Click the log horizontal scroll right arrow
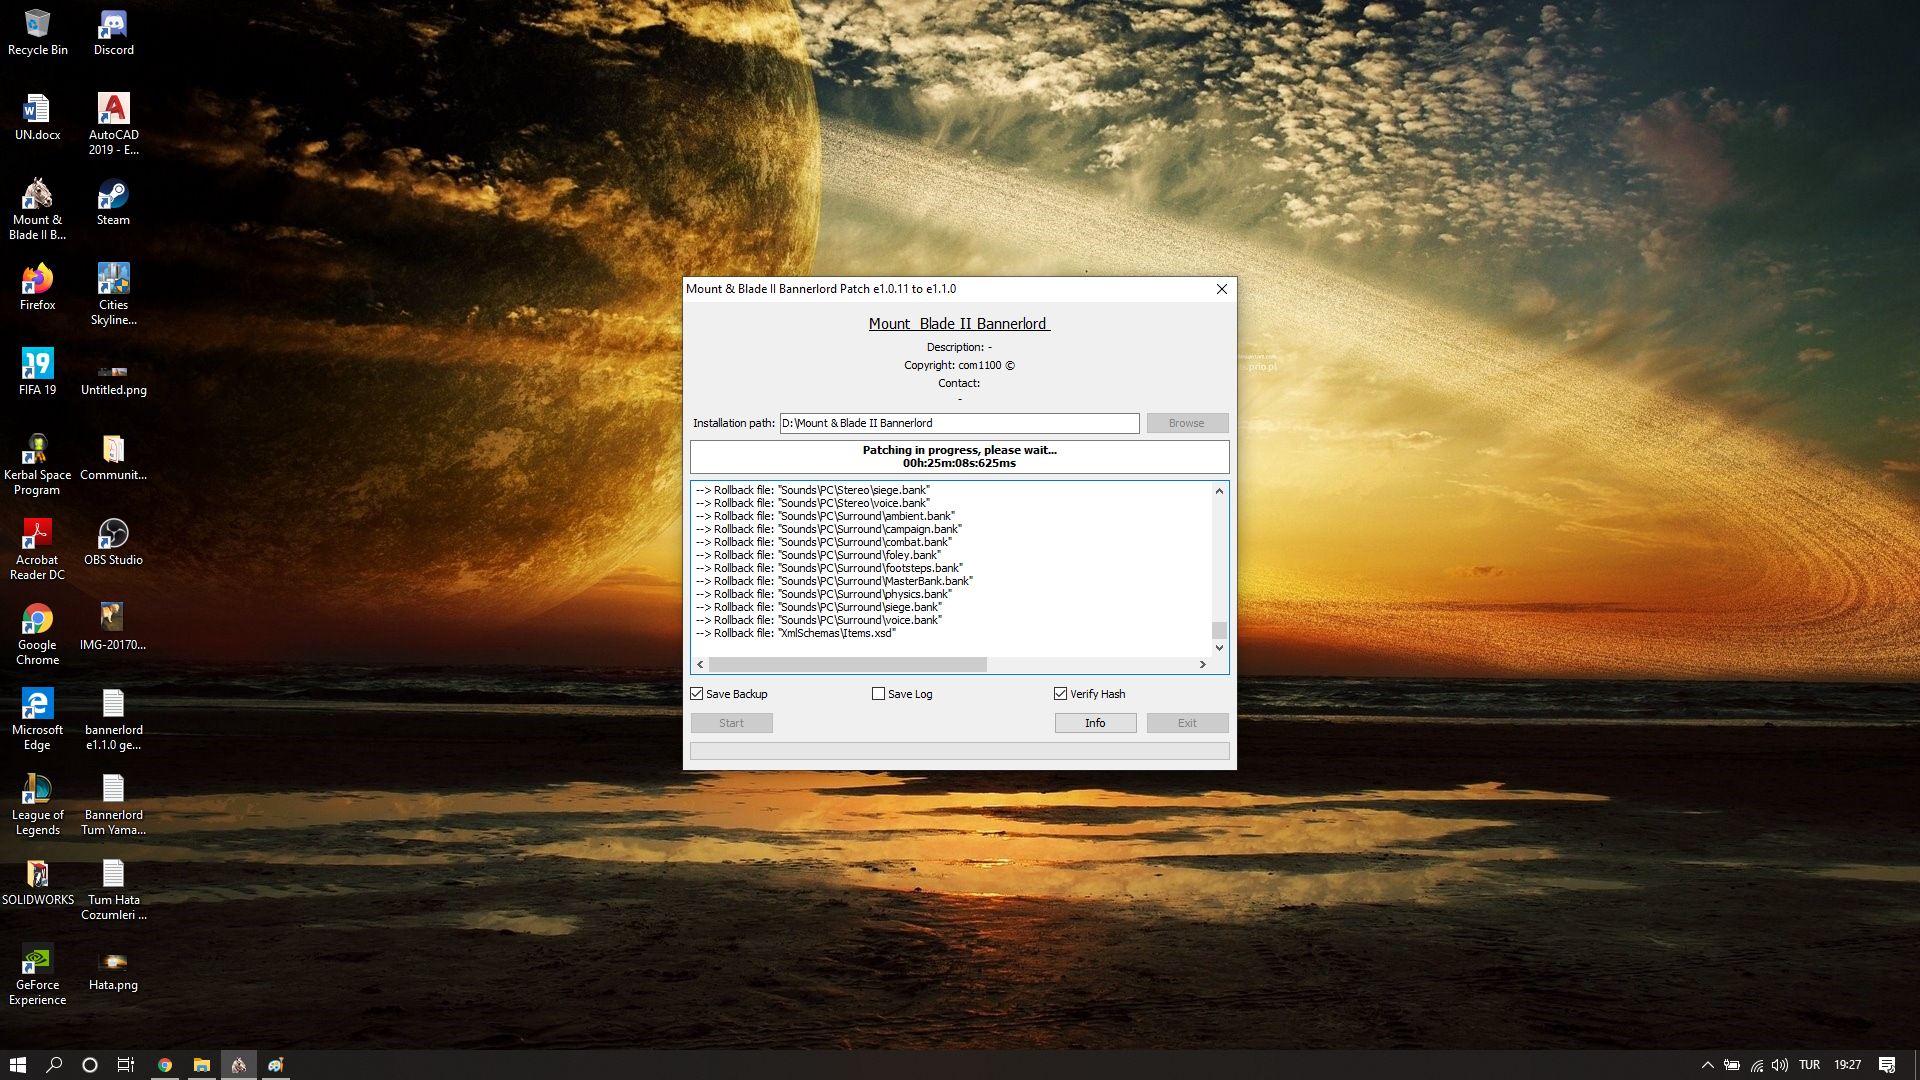This screenshot has height=1080, width=1920. pos(1203,665)
